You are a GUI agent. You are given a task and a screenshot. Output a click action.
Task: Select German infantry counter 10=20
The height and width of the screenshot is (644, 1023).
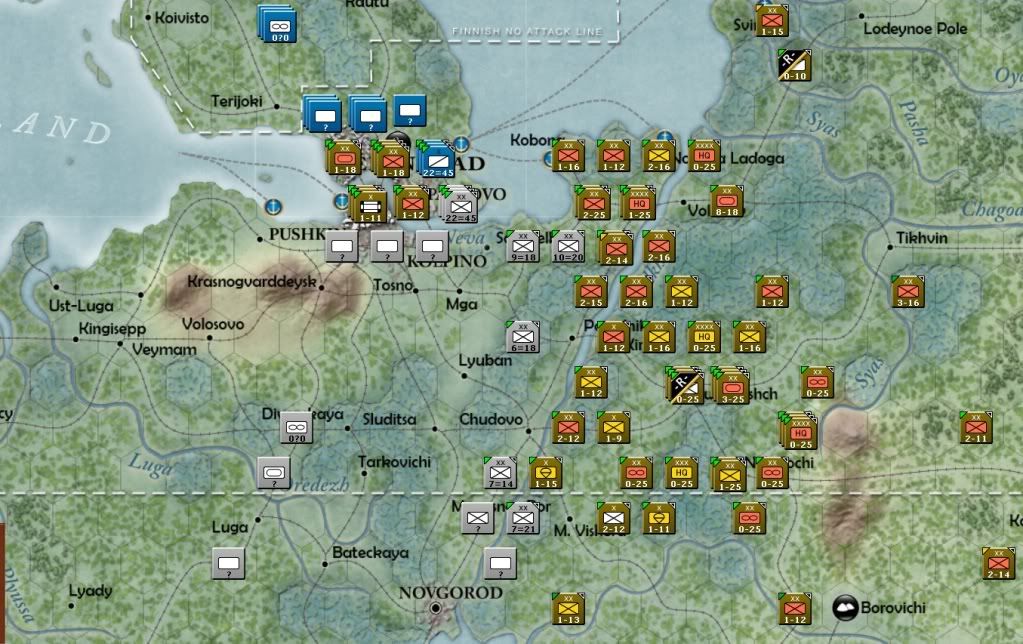(x=568, y=246)
